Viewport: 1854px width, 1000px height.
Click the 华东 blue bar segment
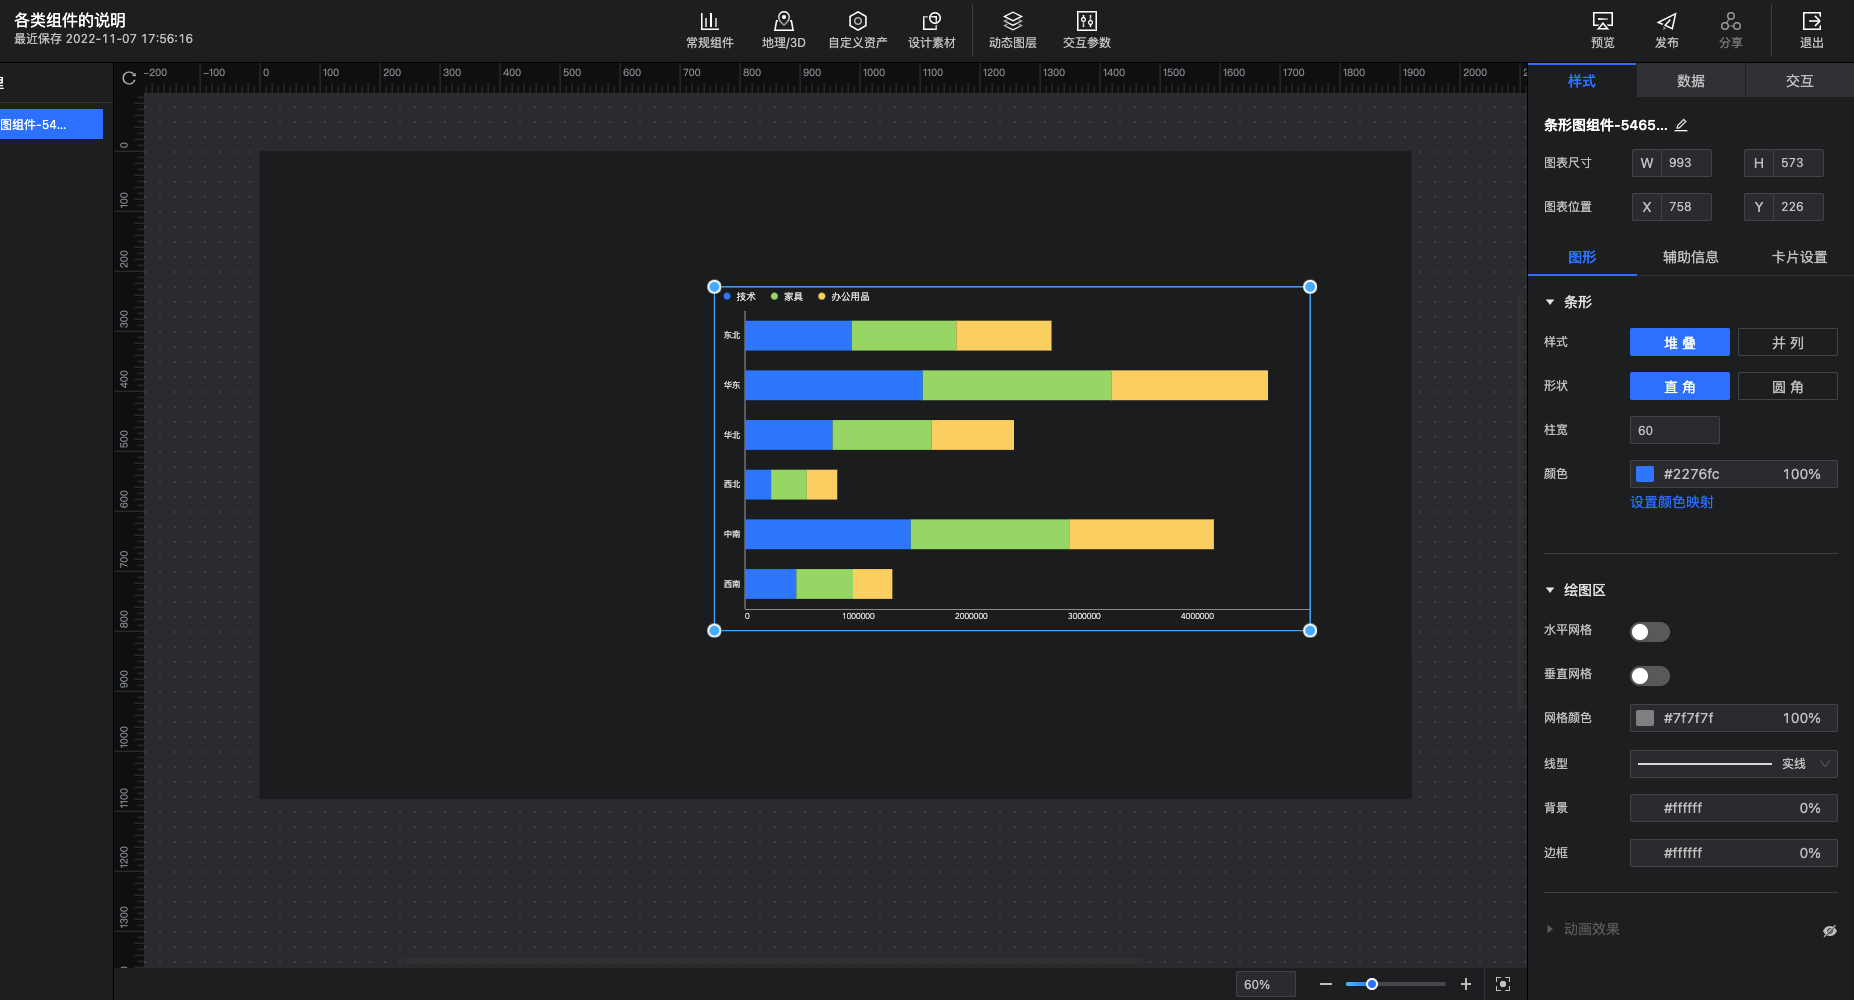[x=834, y=385]
